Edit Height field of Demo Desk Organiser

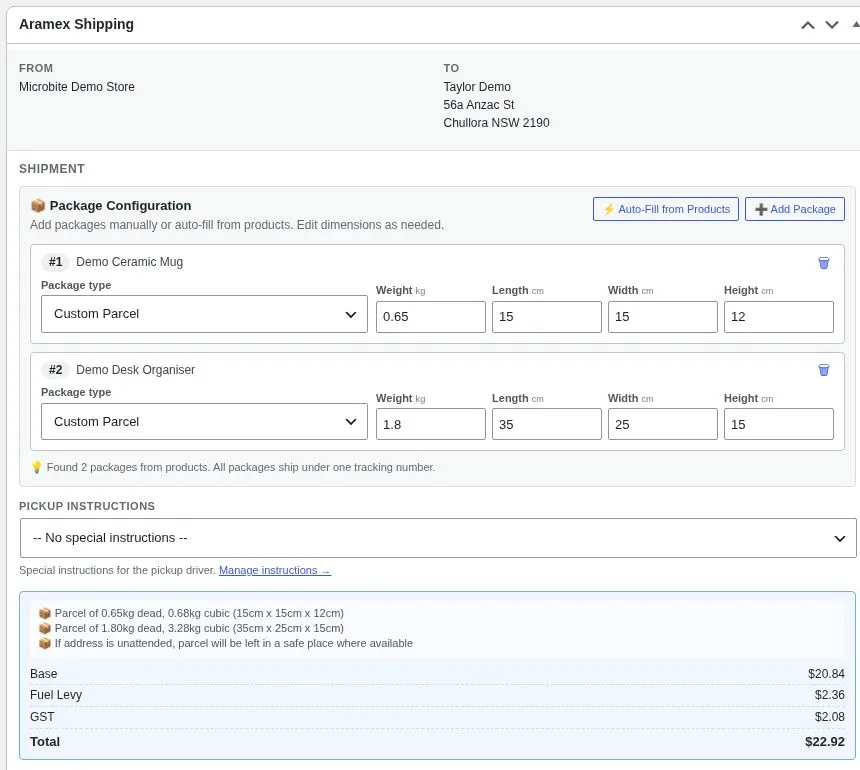tap(778, 424)
